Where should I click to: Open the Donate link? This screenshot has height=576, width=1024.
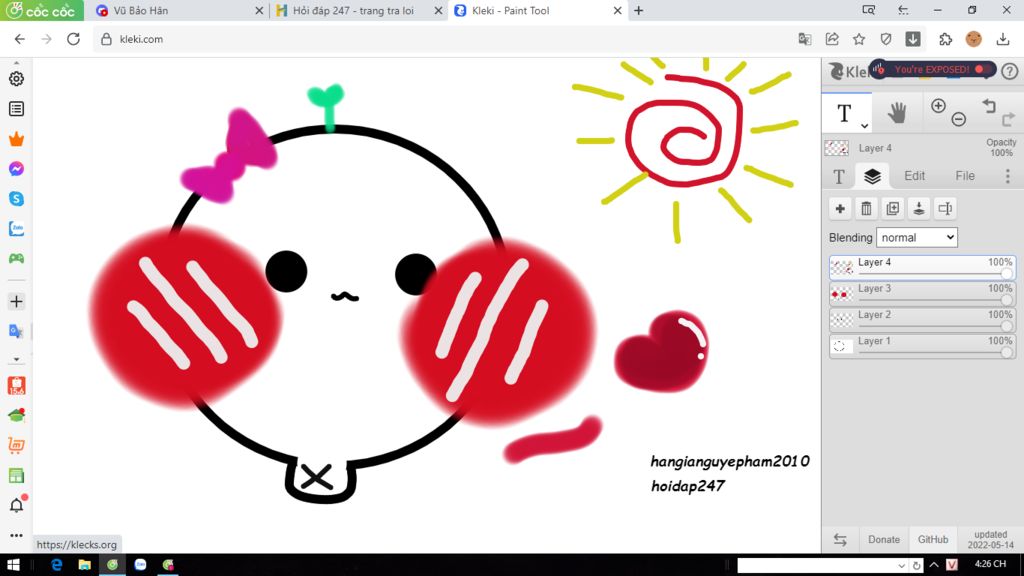click(x=884, y=539)
